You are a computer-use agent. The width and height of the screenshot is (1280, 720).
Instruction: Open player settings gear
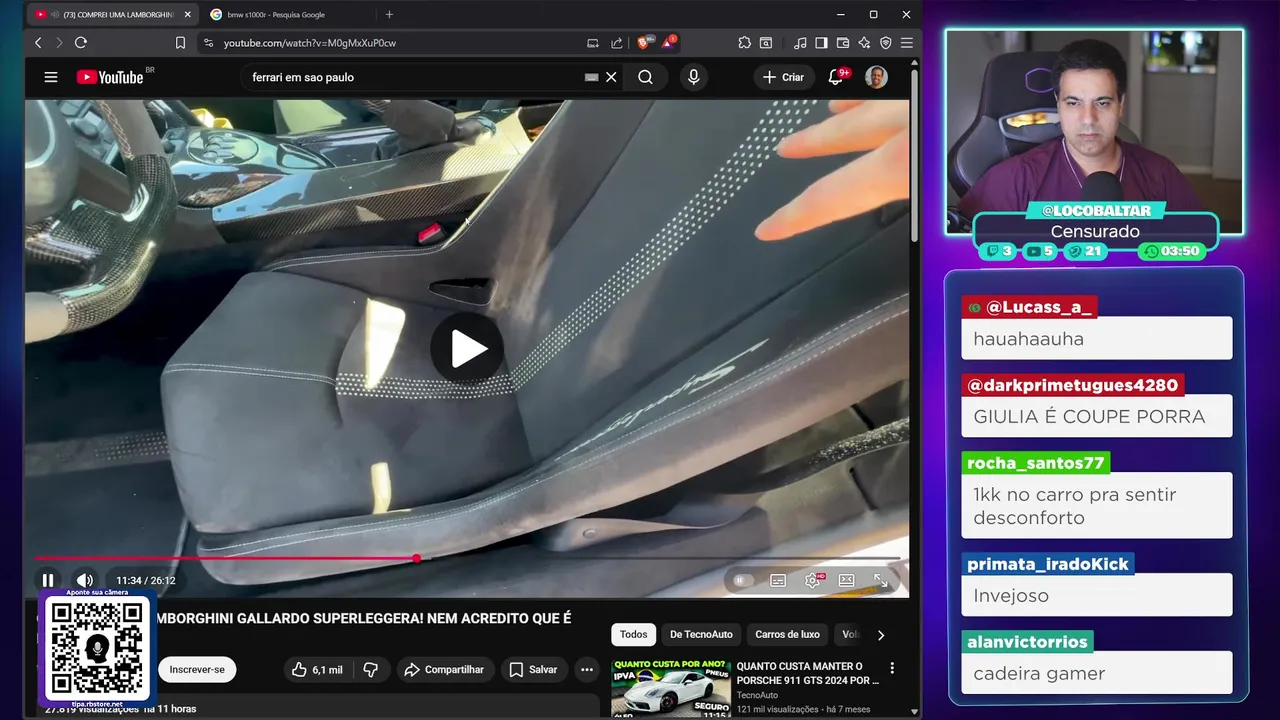pos(813,580)
